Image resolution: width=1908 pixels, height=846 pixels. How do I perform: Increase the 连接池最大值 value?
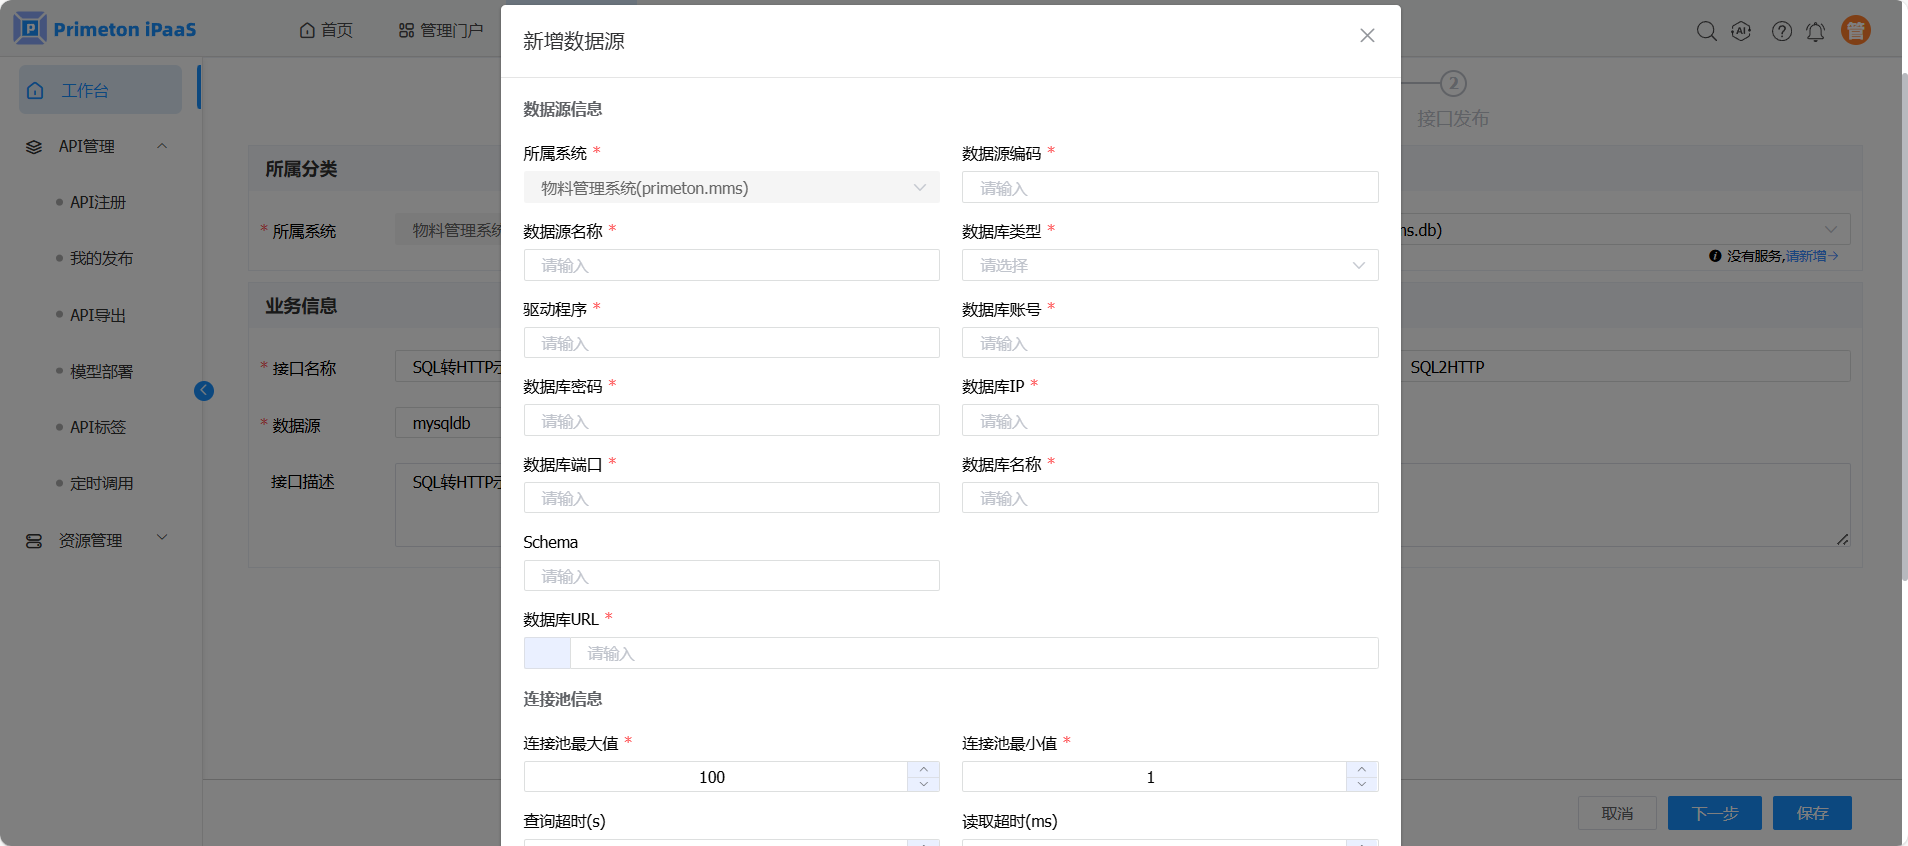click(x=923, y=769)
